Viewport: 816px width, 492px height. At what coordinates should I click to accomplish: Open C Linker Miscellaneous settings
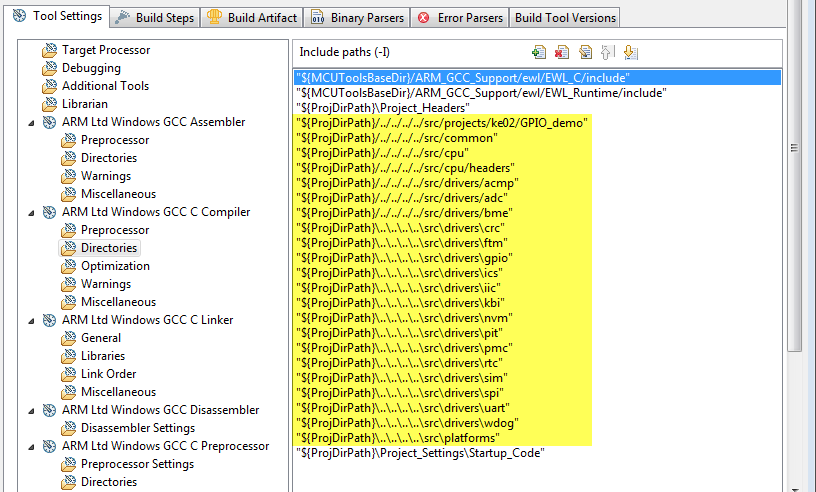pyautogui.click(x=118, y=392)
